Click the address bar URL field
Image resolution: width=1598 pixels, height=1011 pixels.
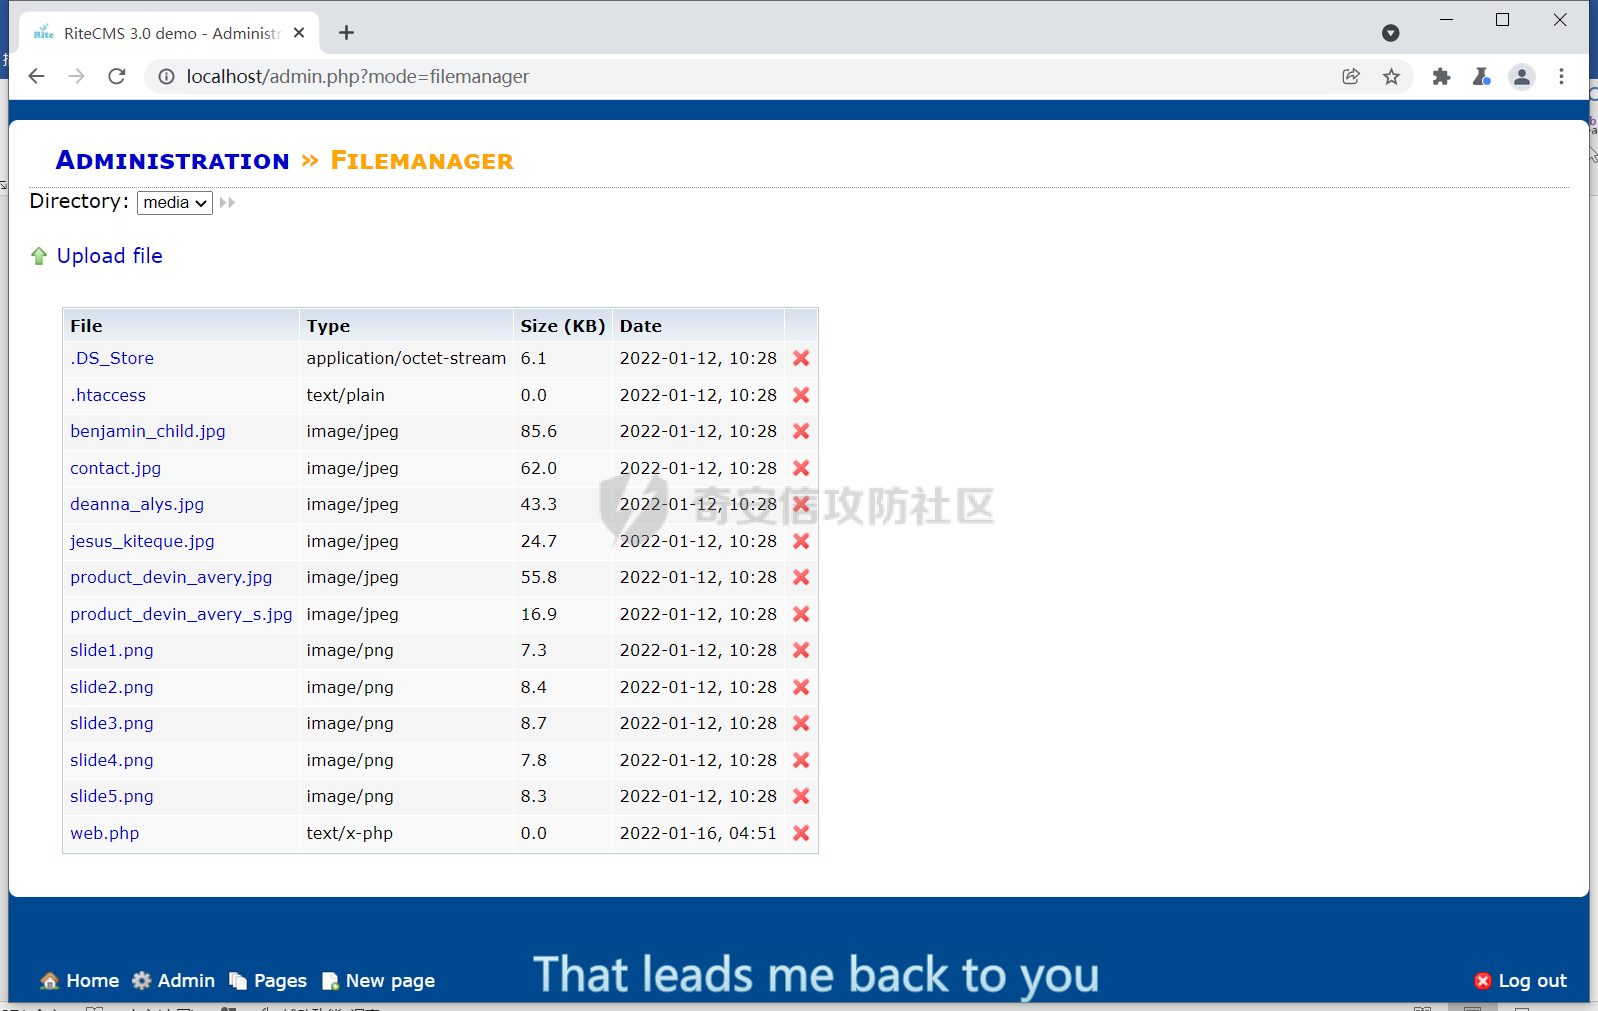coord(700,77)
